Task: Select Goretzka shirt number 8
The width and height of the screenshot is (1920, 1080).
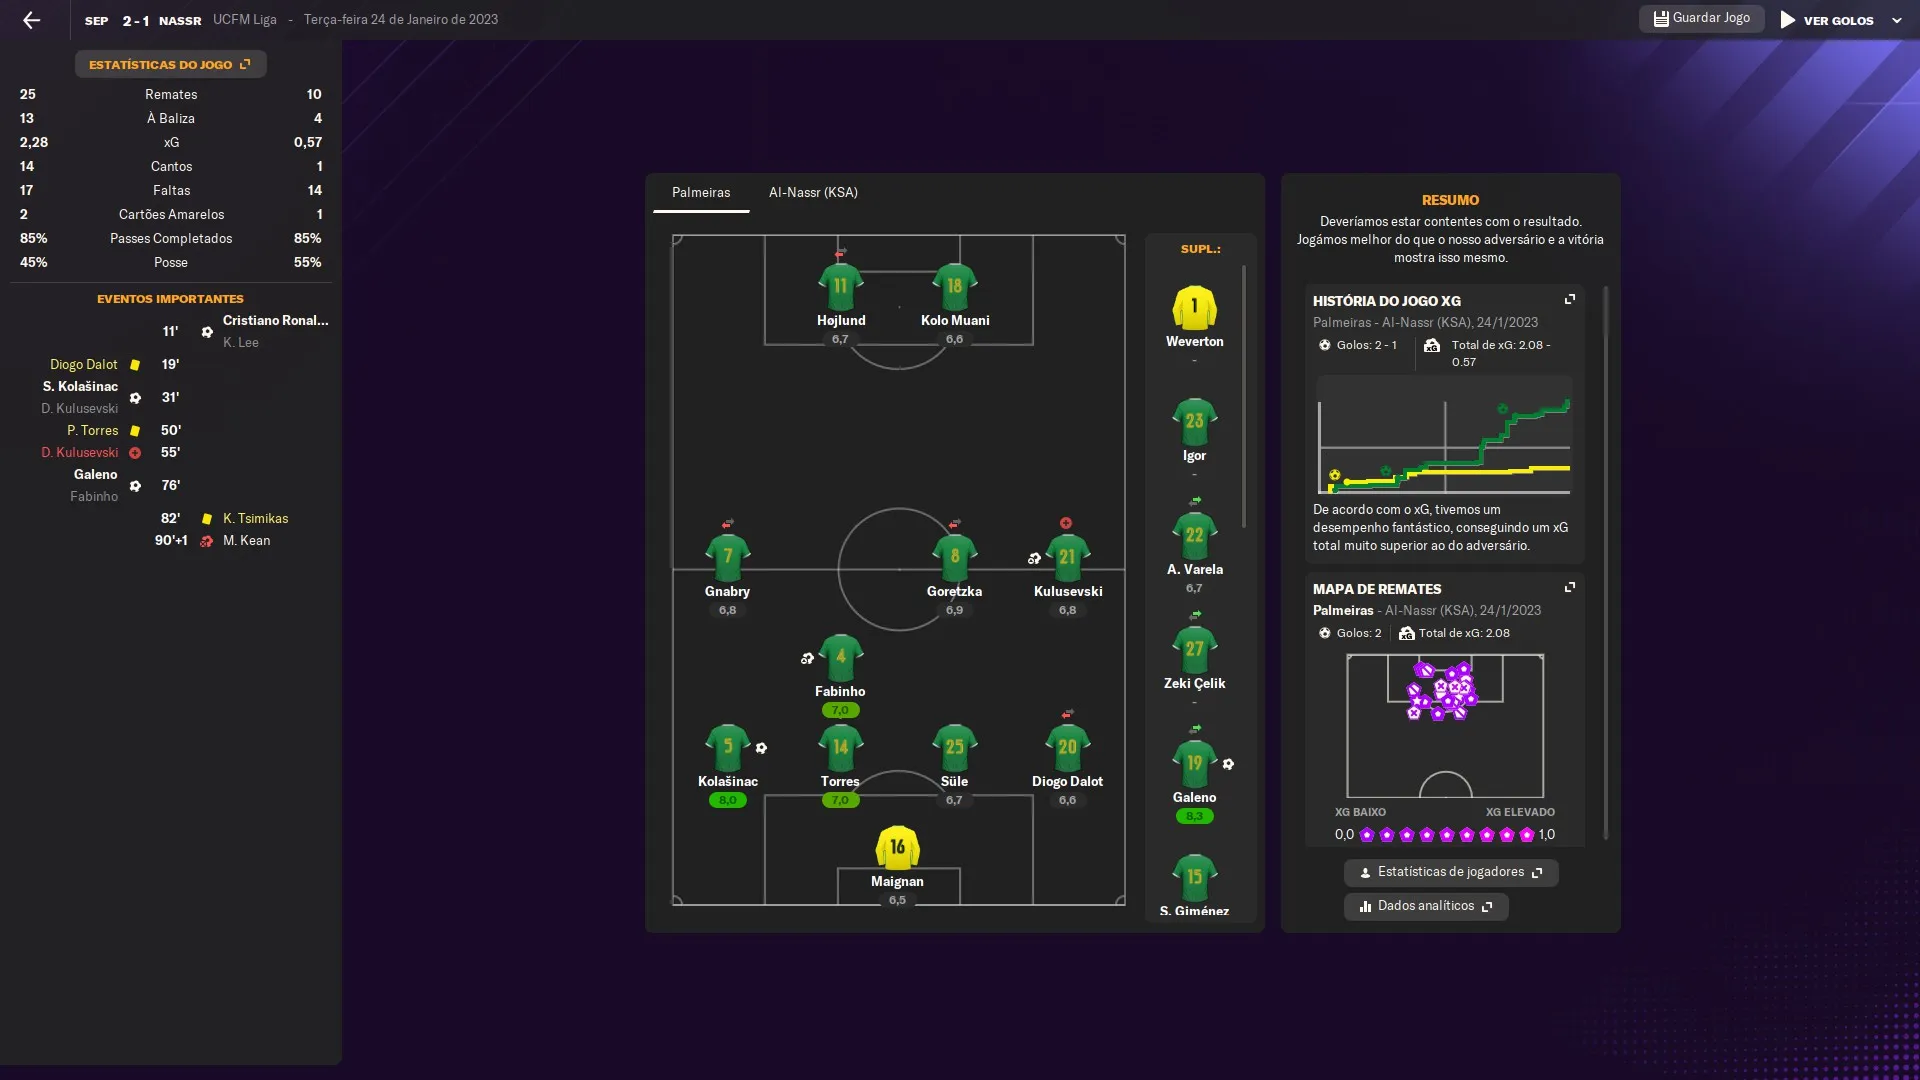Action: (954, 558)
